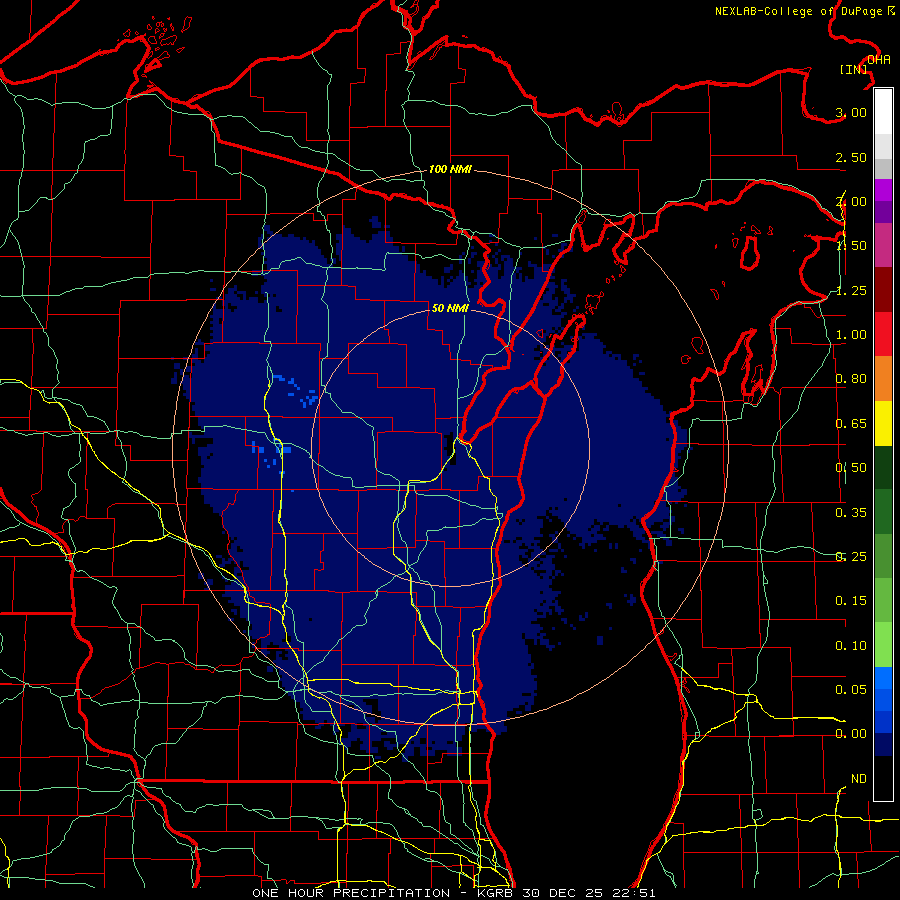The image size is (900, 900).
Task: Click the 3.00 legend value
Action: 851,112
